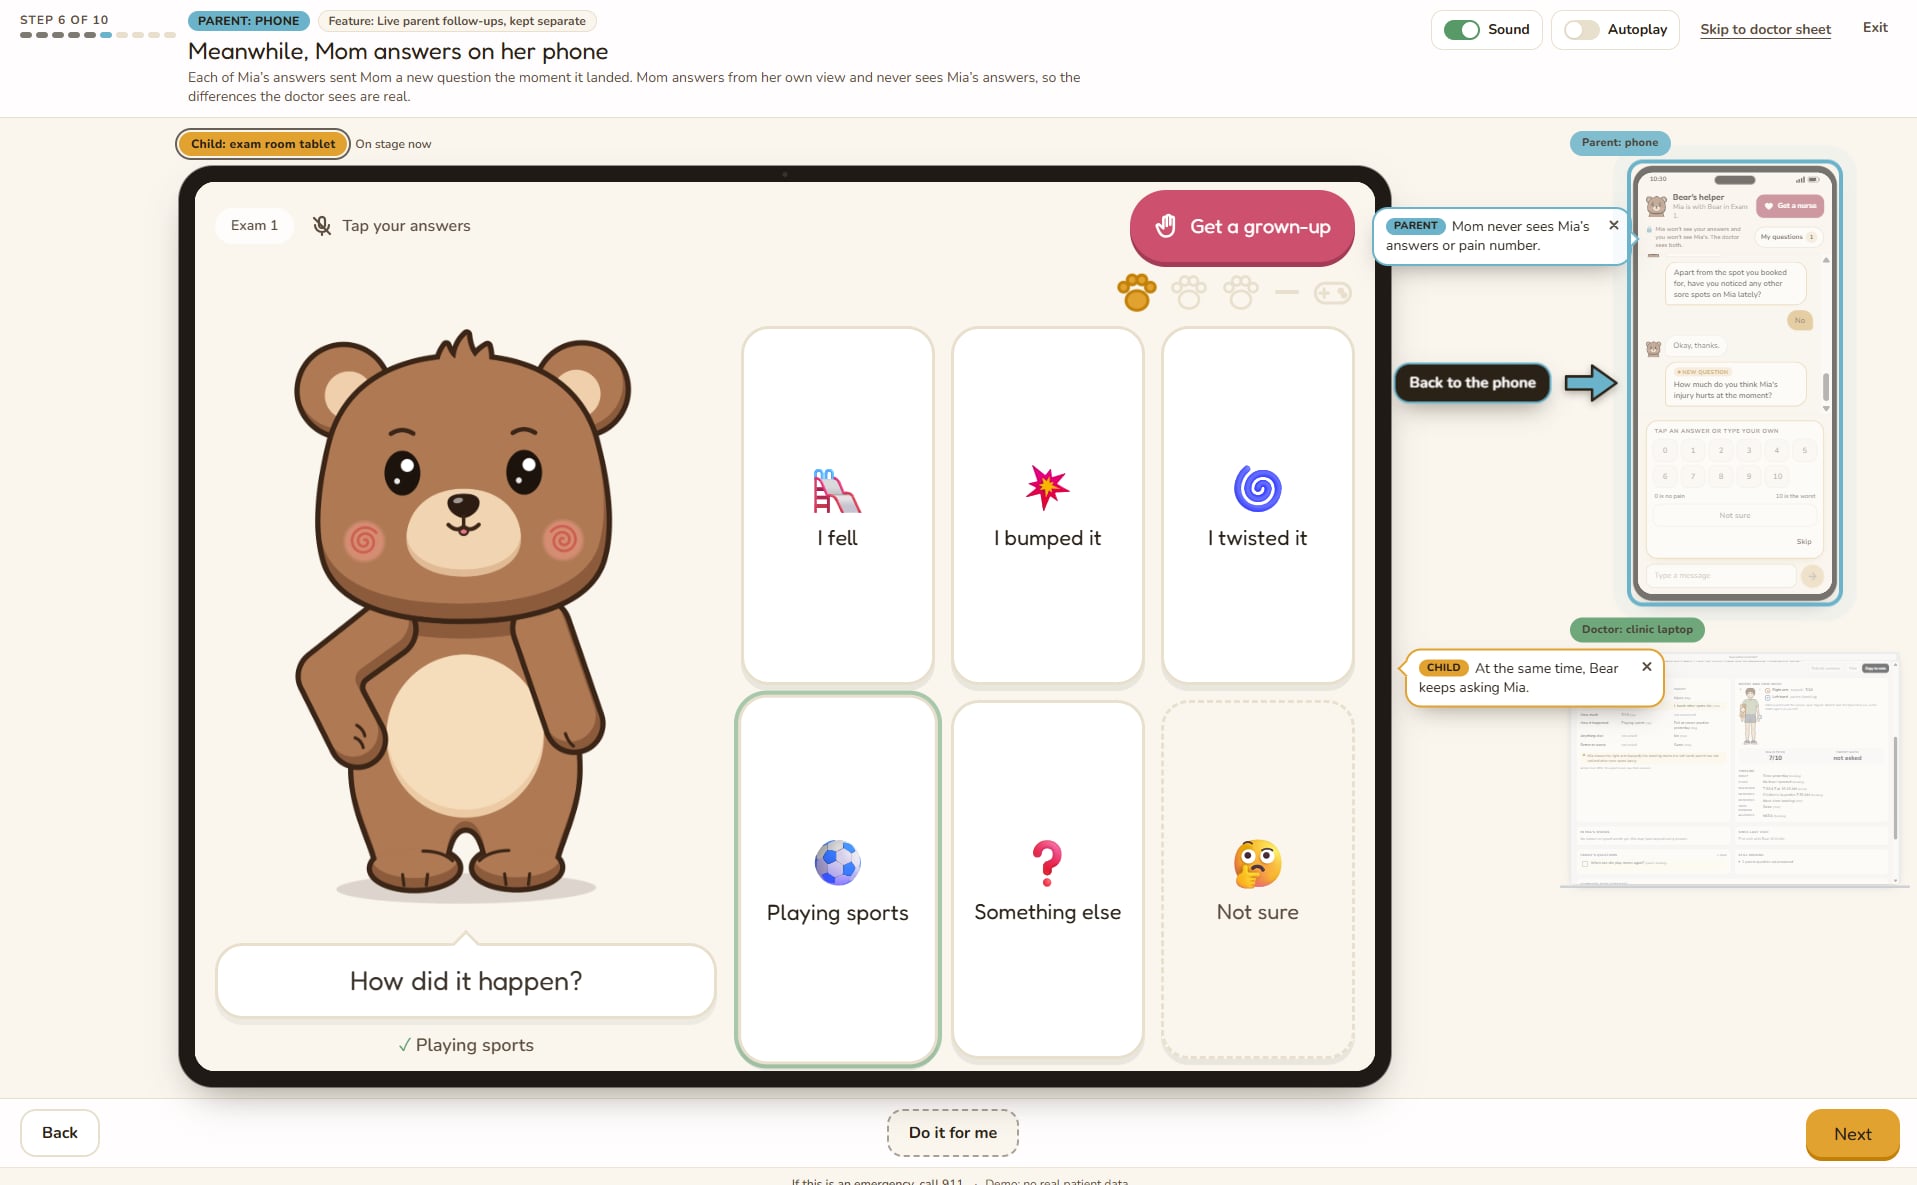The image size is (1917, 1185).
Task: Click the 'Type a message' field on phone
Action: click(x=1722, y=576)
